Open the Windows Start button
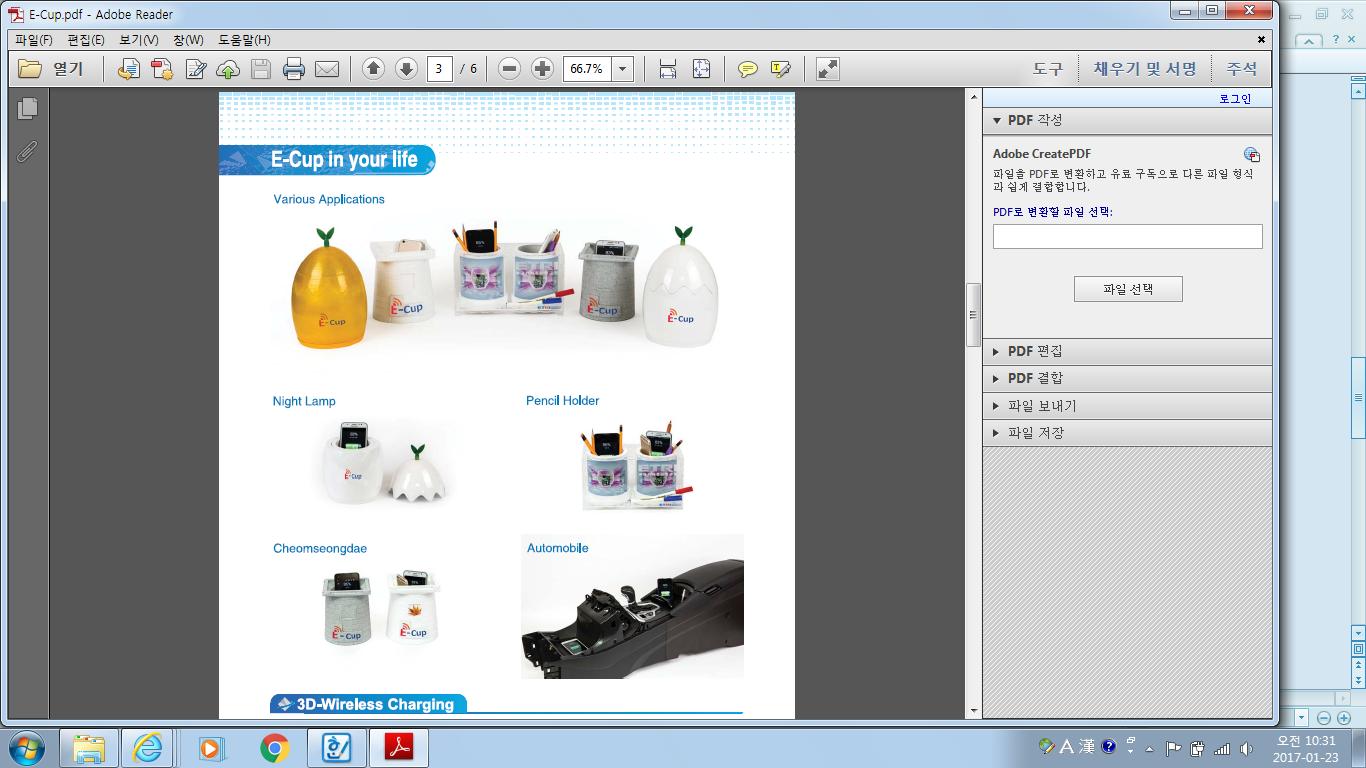Screen dimensions: 1366x768 25,747
